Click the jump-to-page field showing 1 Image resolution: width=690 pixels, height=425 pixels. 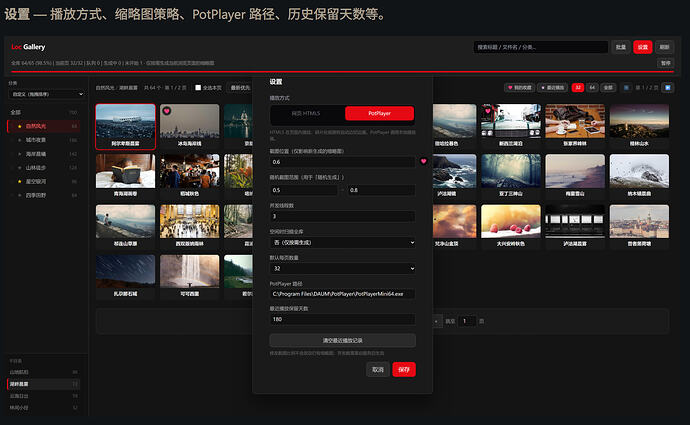coord(467,321)
